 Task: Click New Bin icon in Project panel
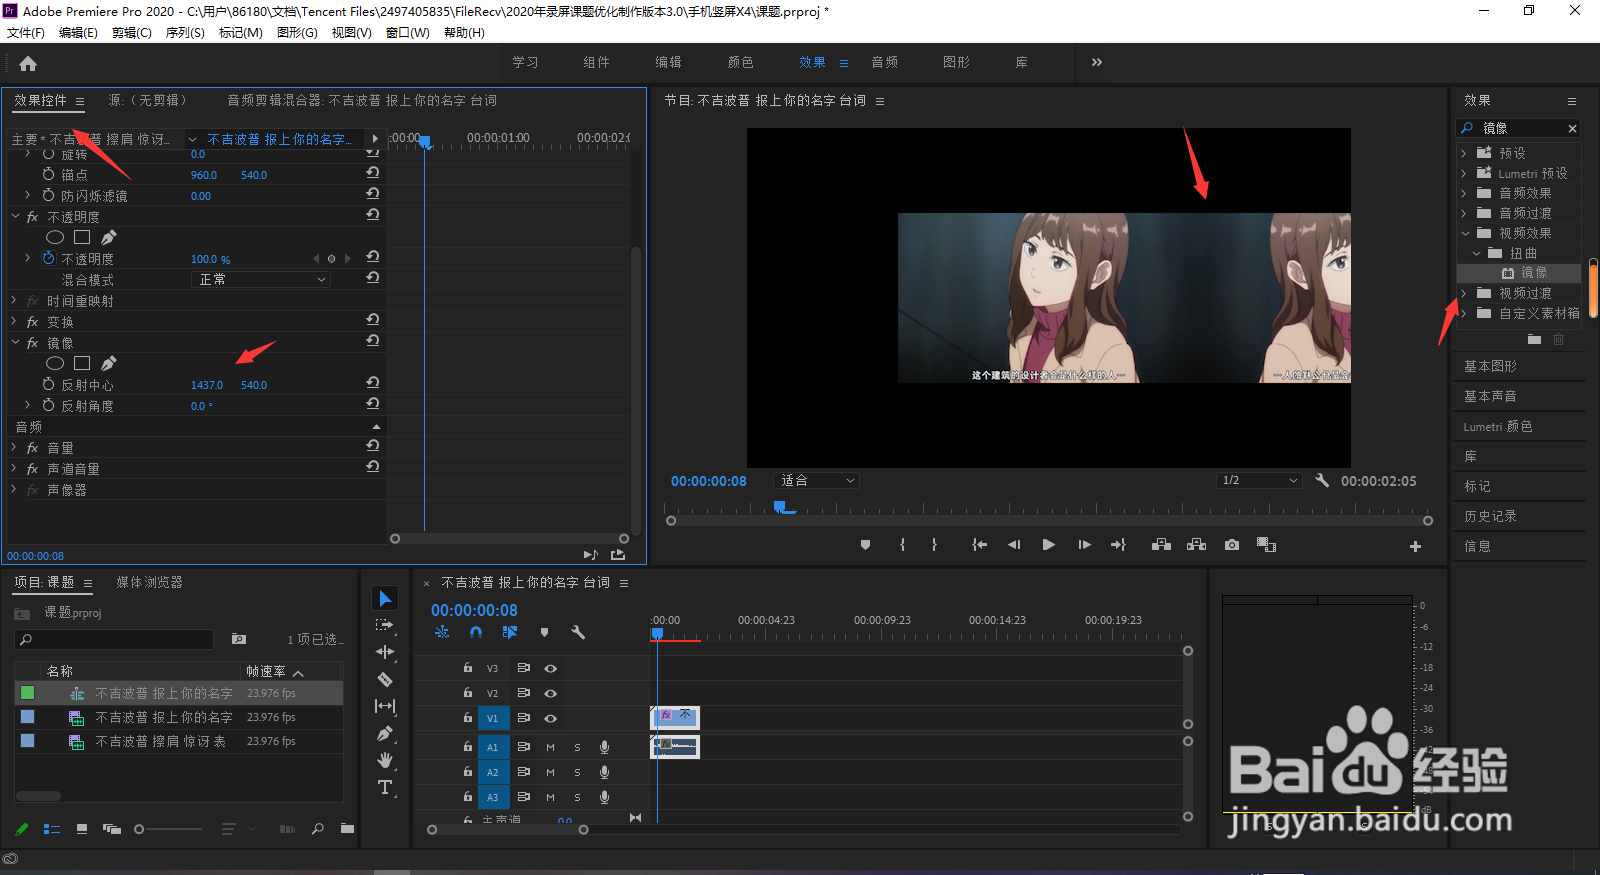pos(347,828)
